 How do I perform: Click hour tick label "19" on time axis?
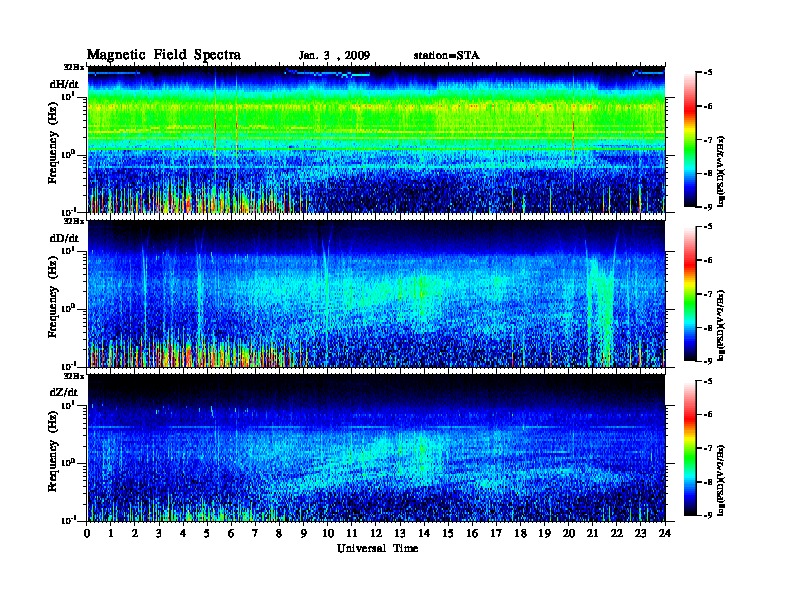click(x=544, y=534)
